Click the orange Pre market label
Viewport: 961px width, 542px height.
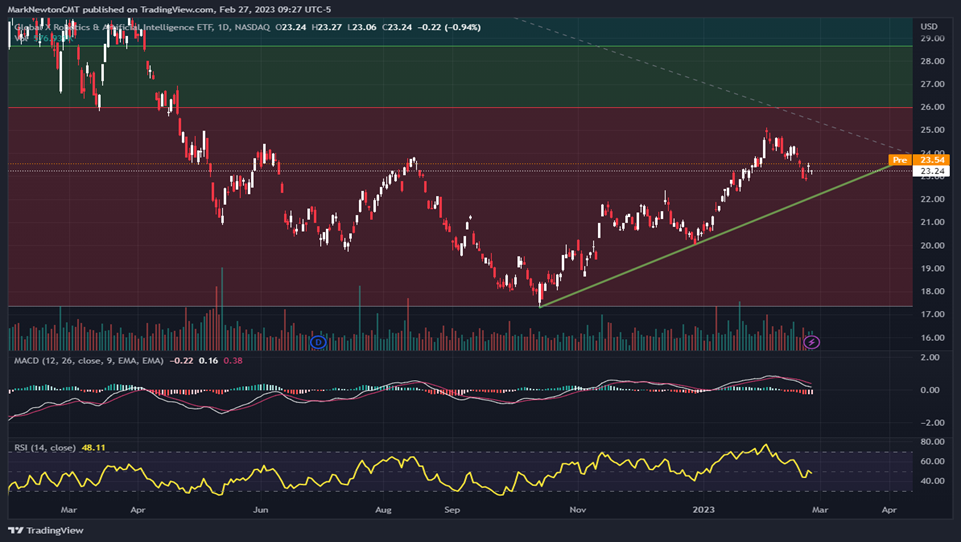pyautogui.click(x=900, y=160)
